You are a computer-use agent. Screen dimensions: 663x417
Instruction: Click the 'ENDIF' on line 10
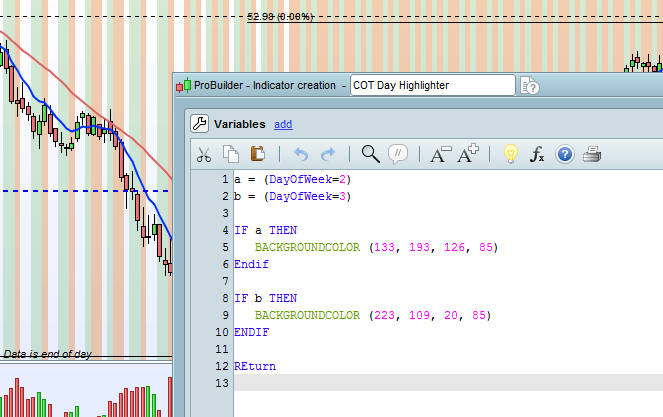pos(251,332)
